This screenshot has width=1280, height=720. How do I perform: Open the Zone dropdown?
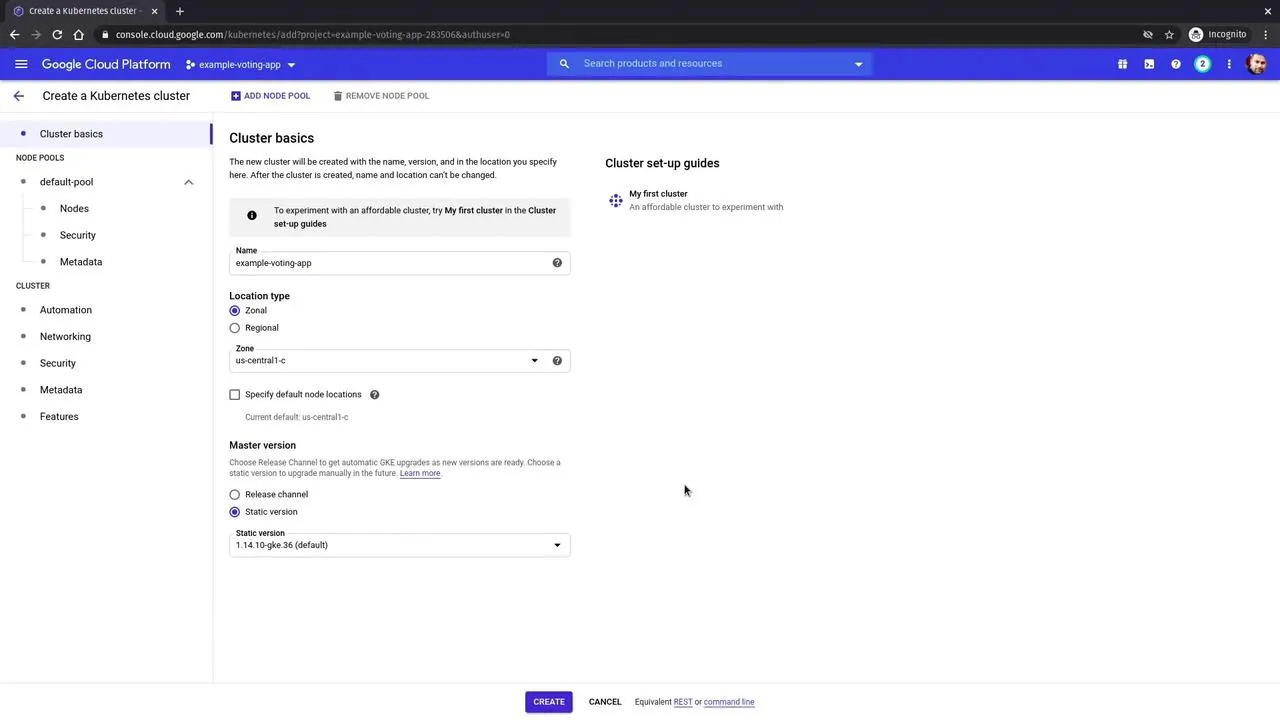click(534, 360)
